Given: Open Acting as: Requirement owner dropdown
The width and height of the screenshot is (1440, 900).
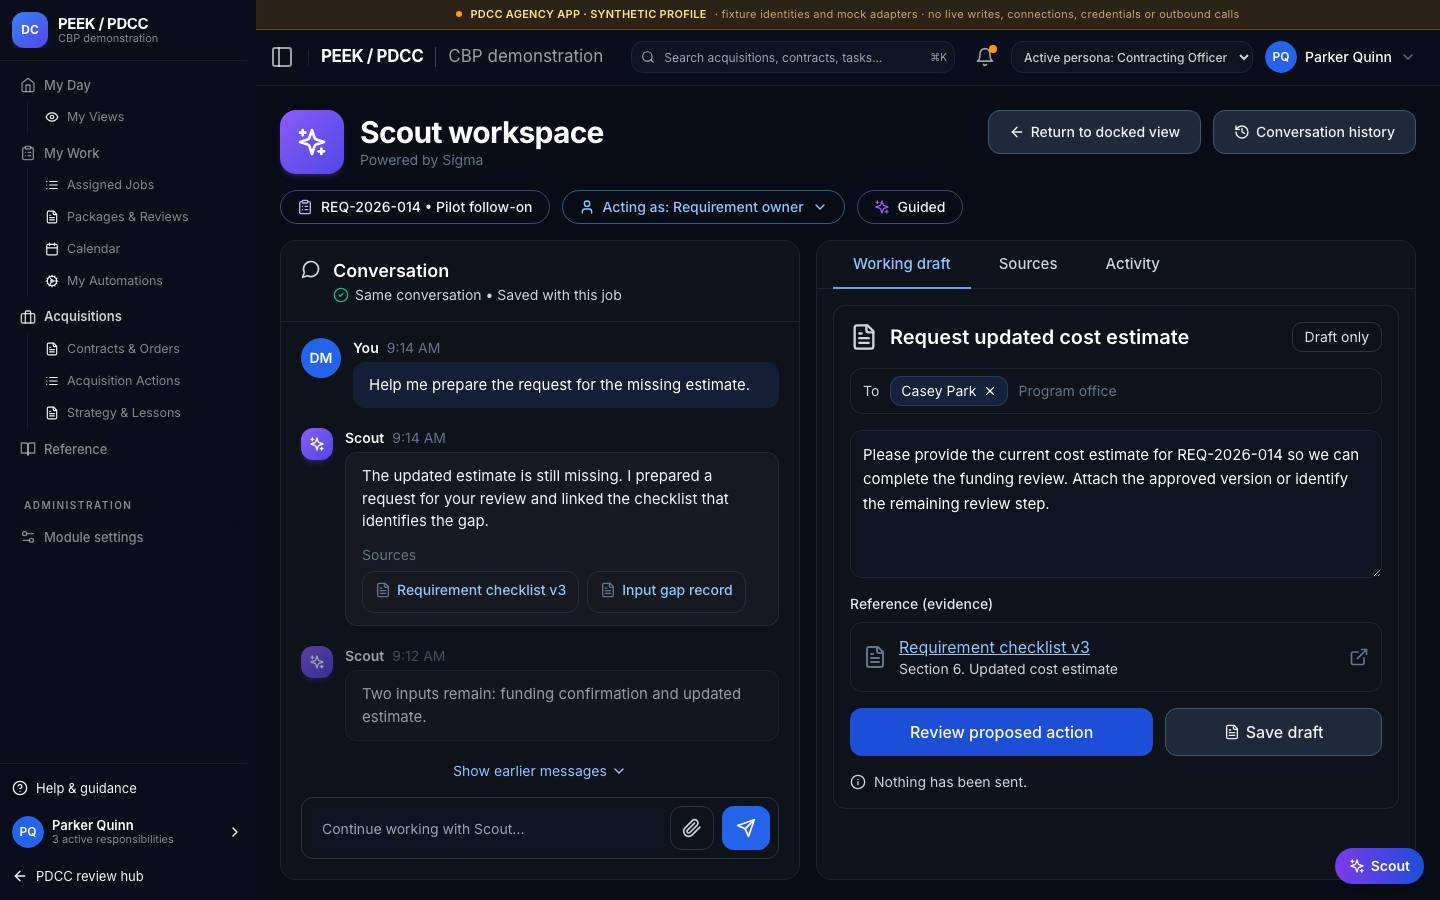Looking at the screenshot, I should [703, 207].
